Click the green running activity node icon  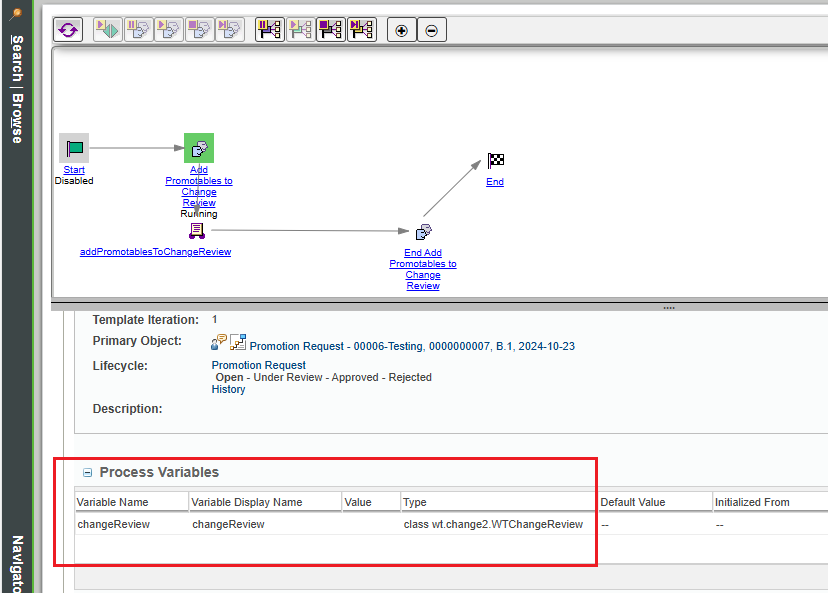point(198,147)
